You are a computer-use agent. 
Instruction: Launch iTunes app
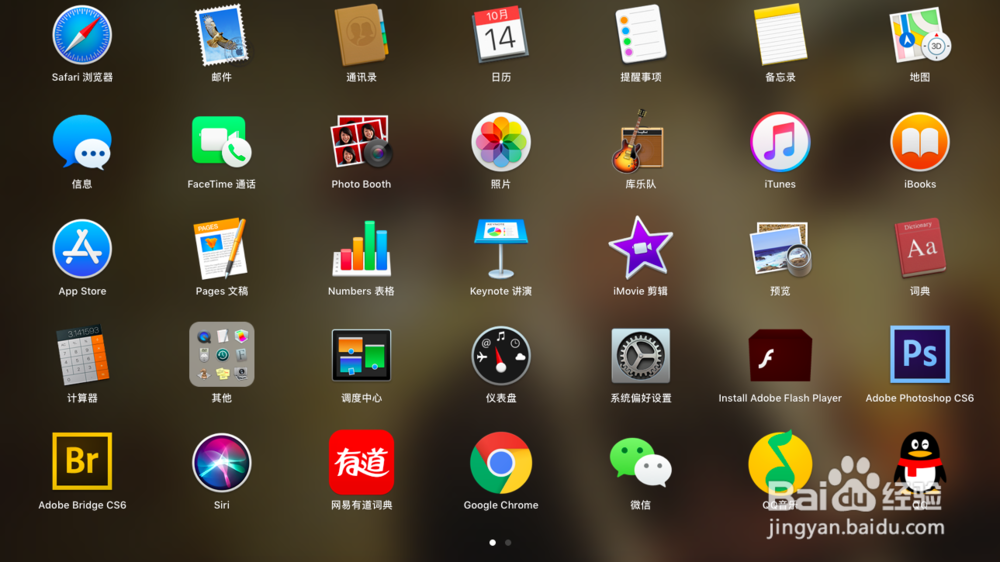(780, 142)
